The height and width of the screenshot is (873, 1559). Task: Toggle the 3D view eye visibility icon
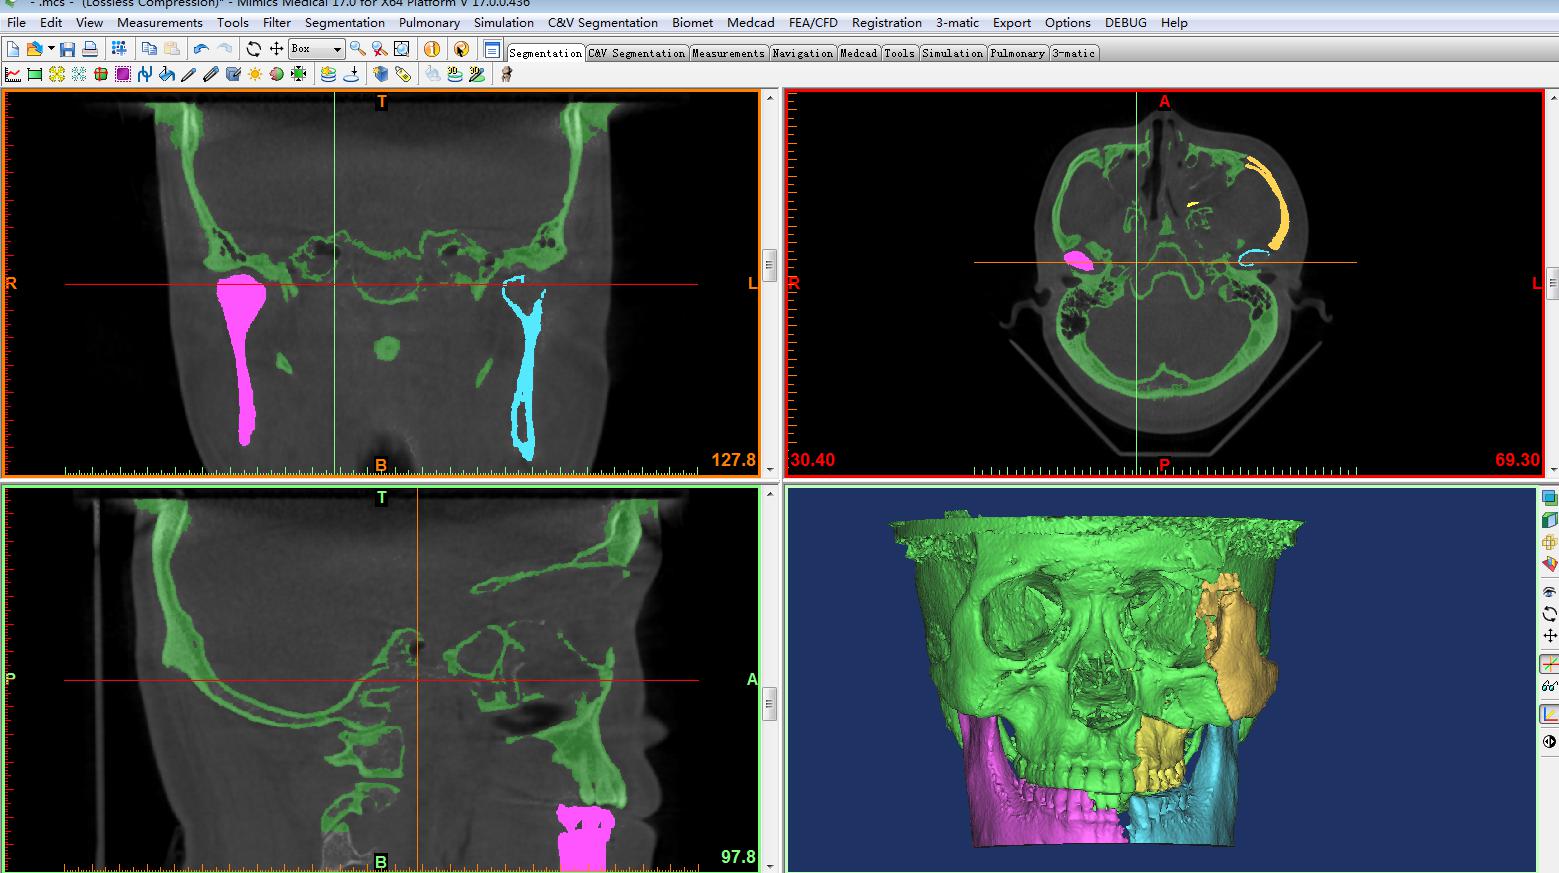[1549, 591]
